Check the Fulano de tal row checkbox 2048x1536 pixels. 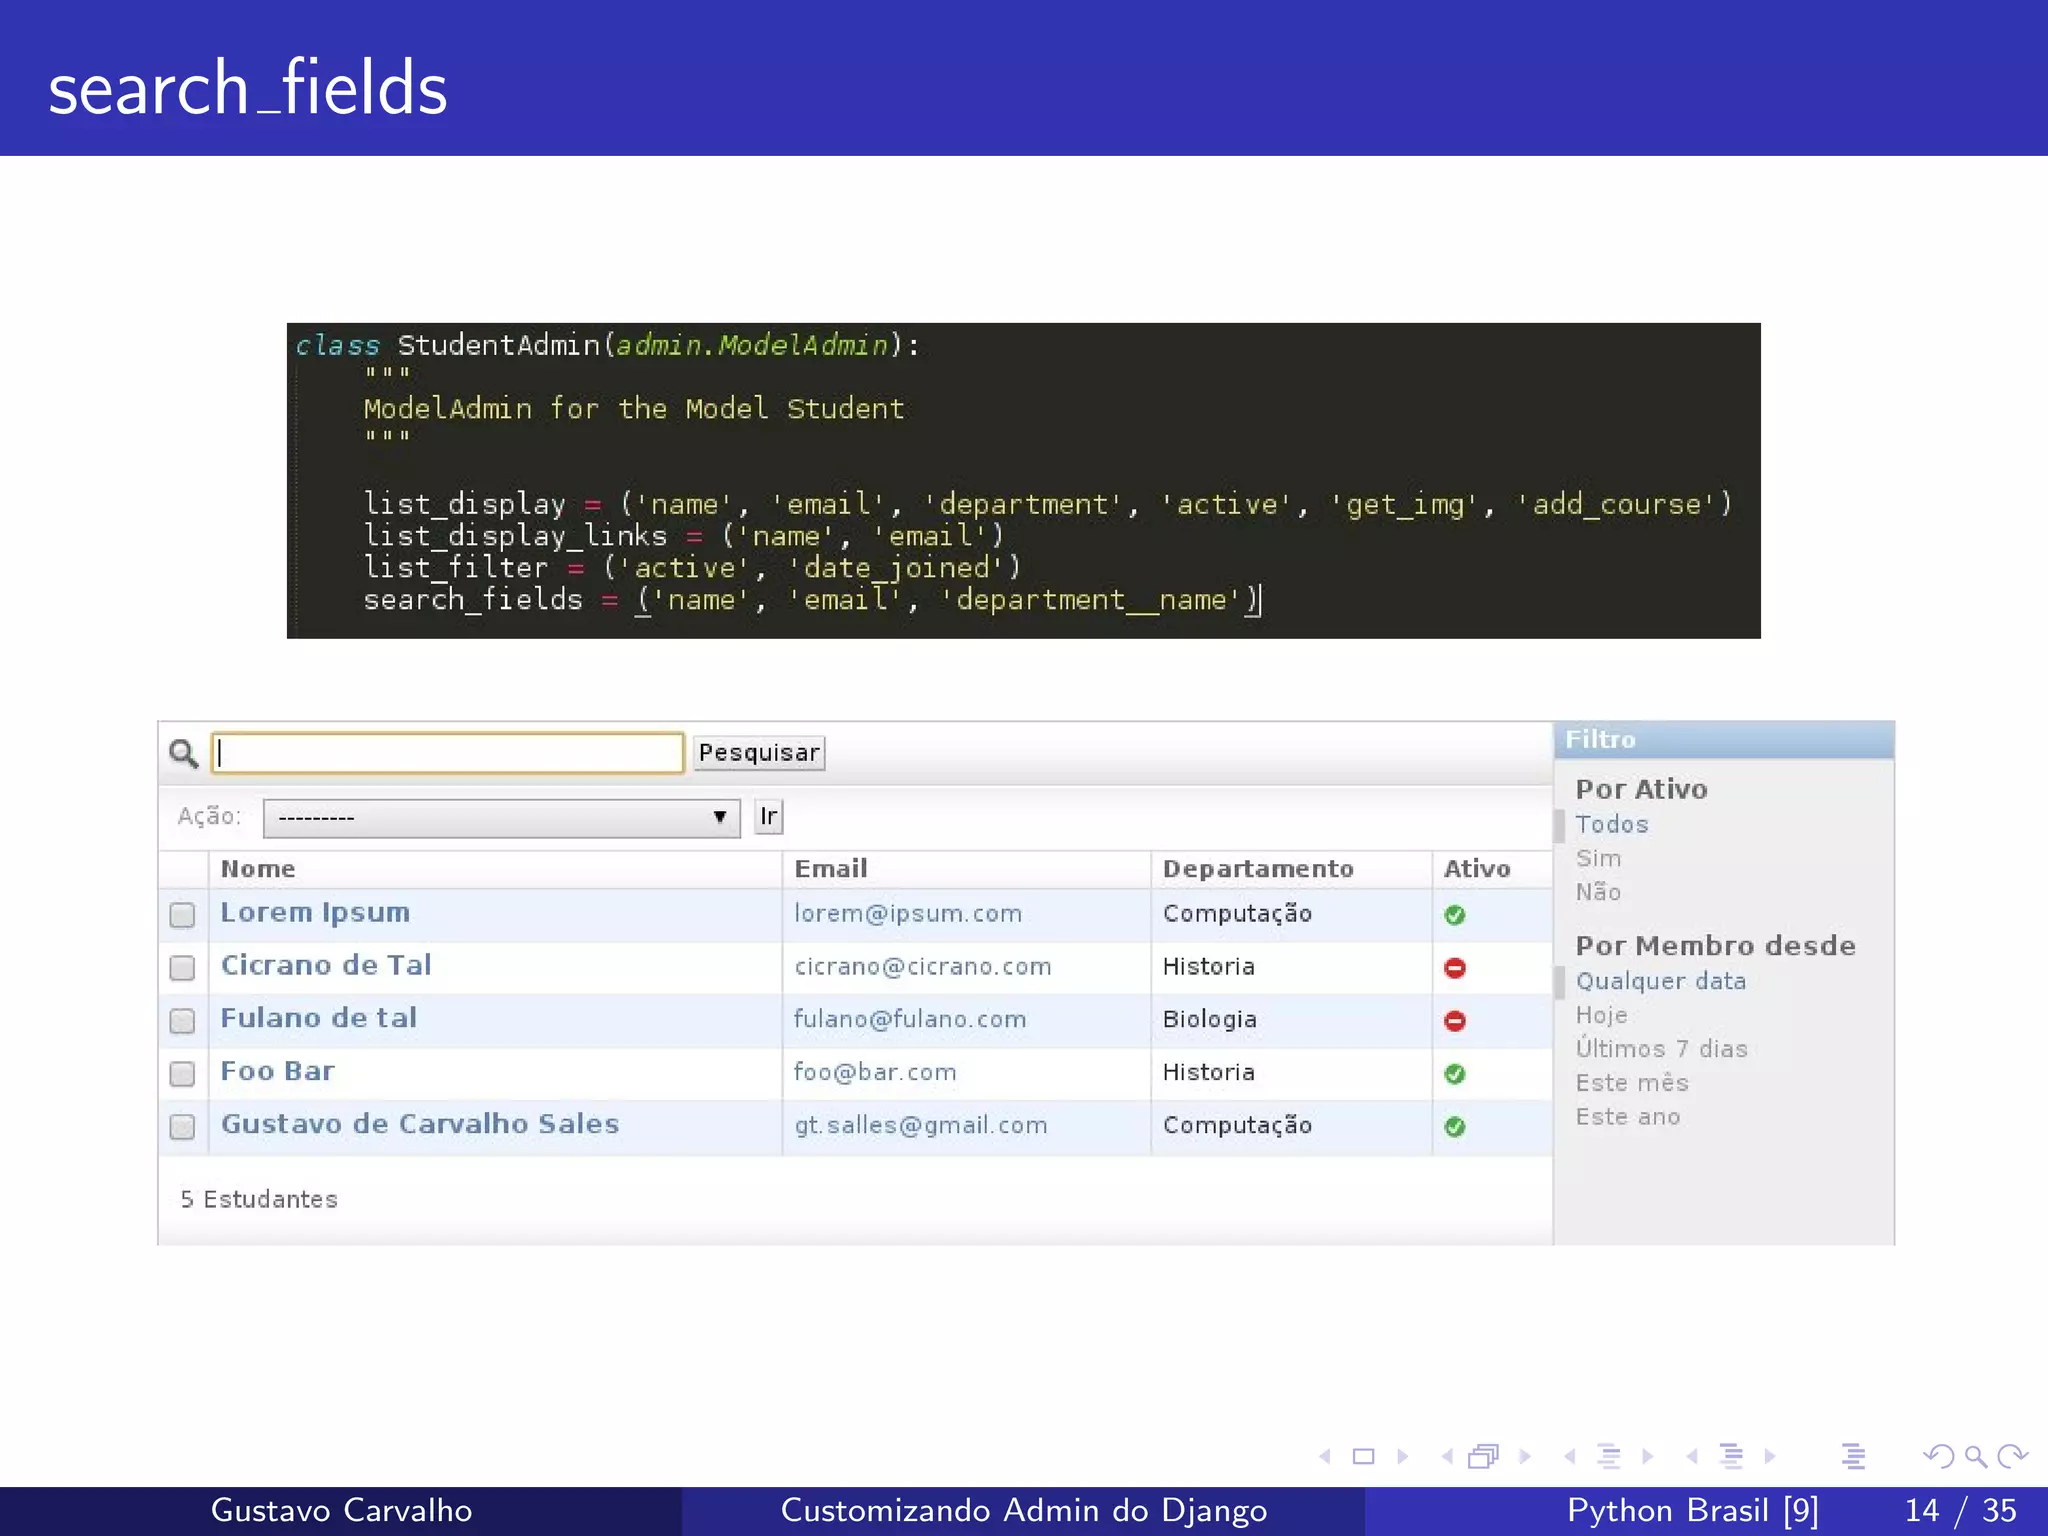point(182,1021)
